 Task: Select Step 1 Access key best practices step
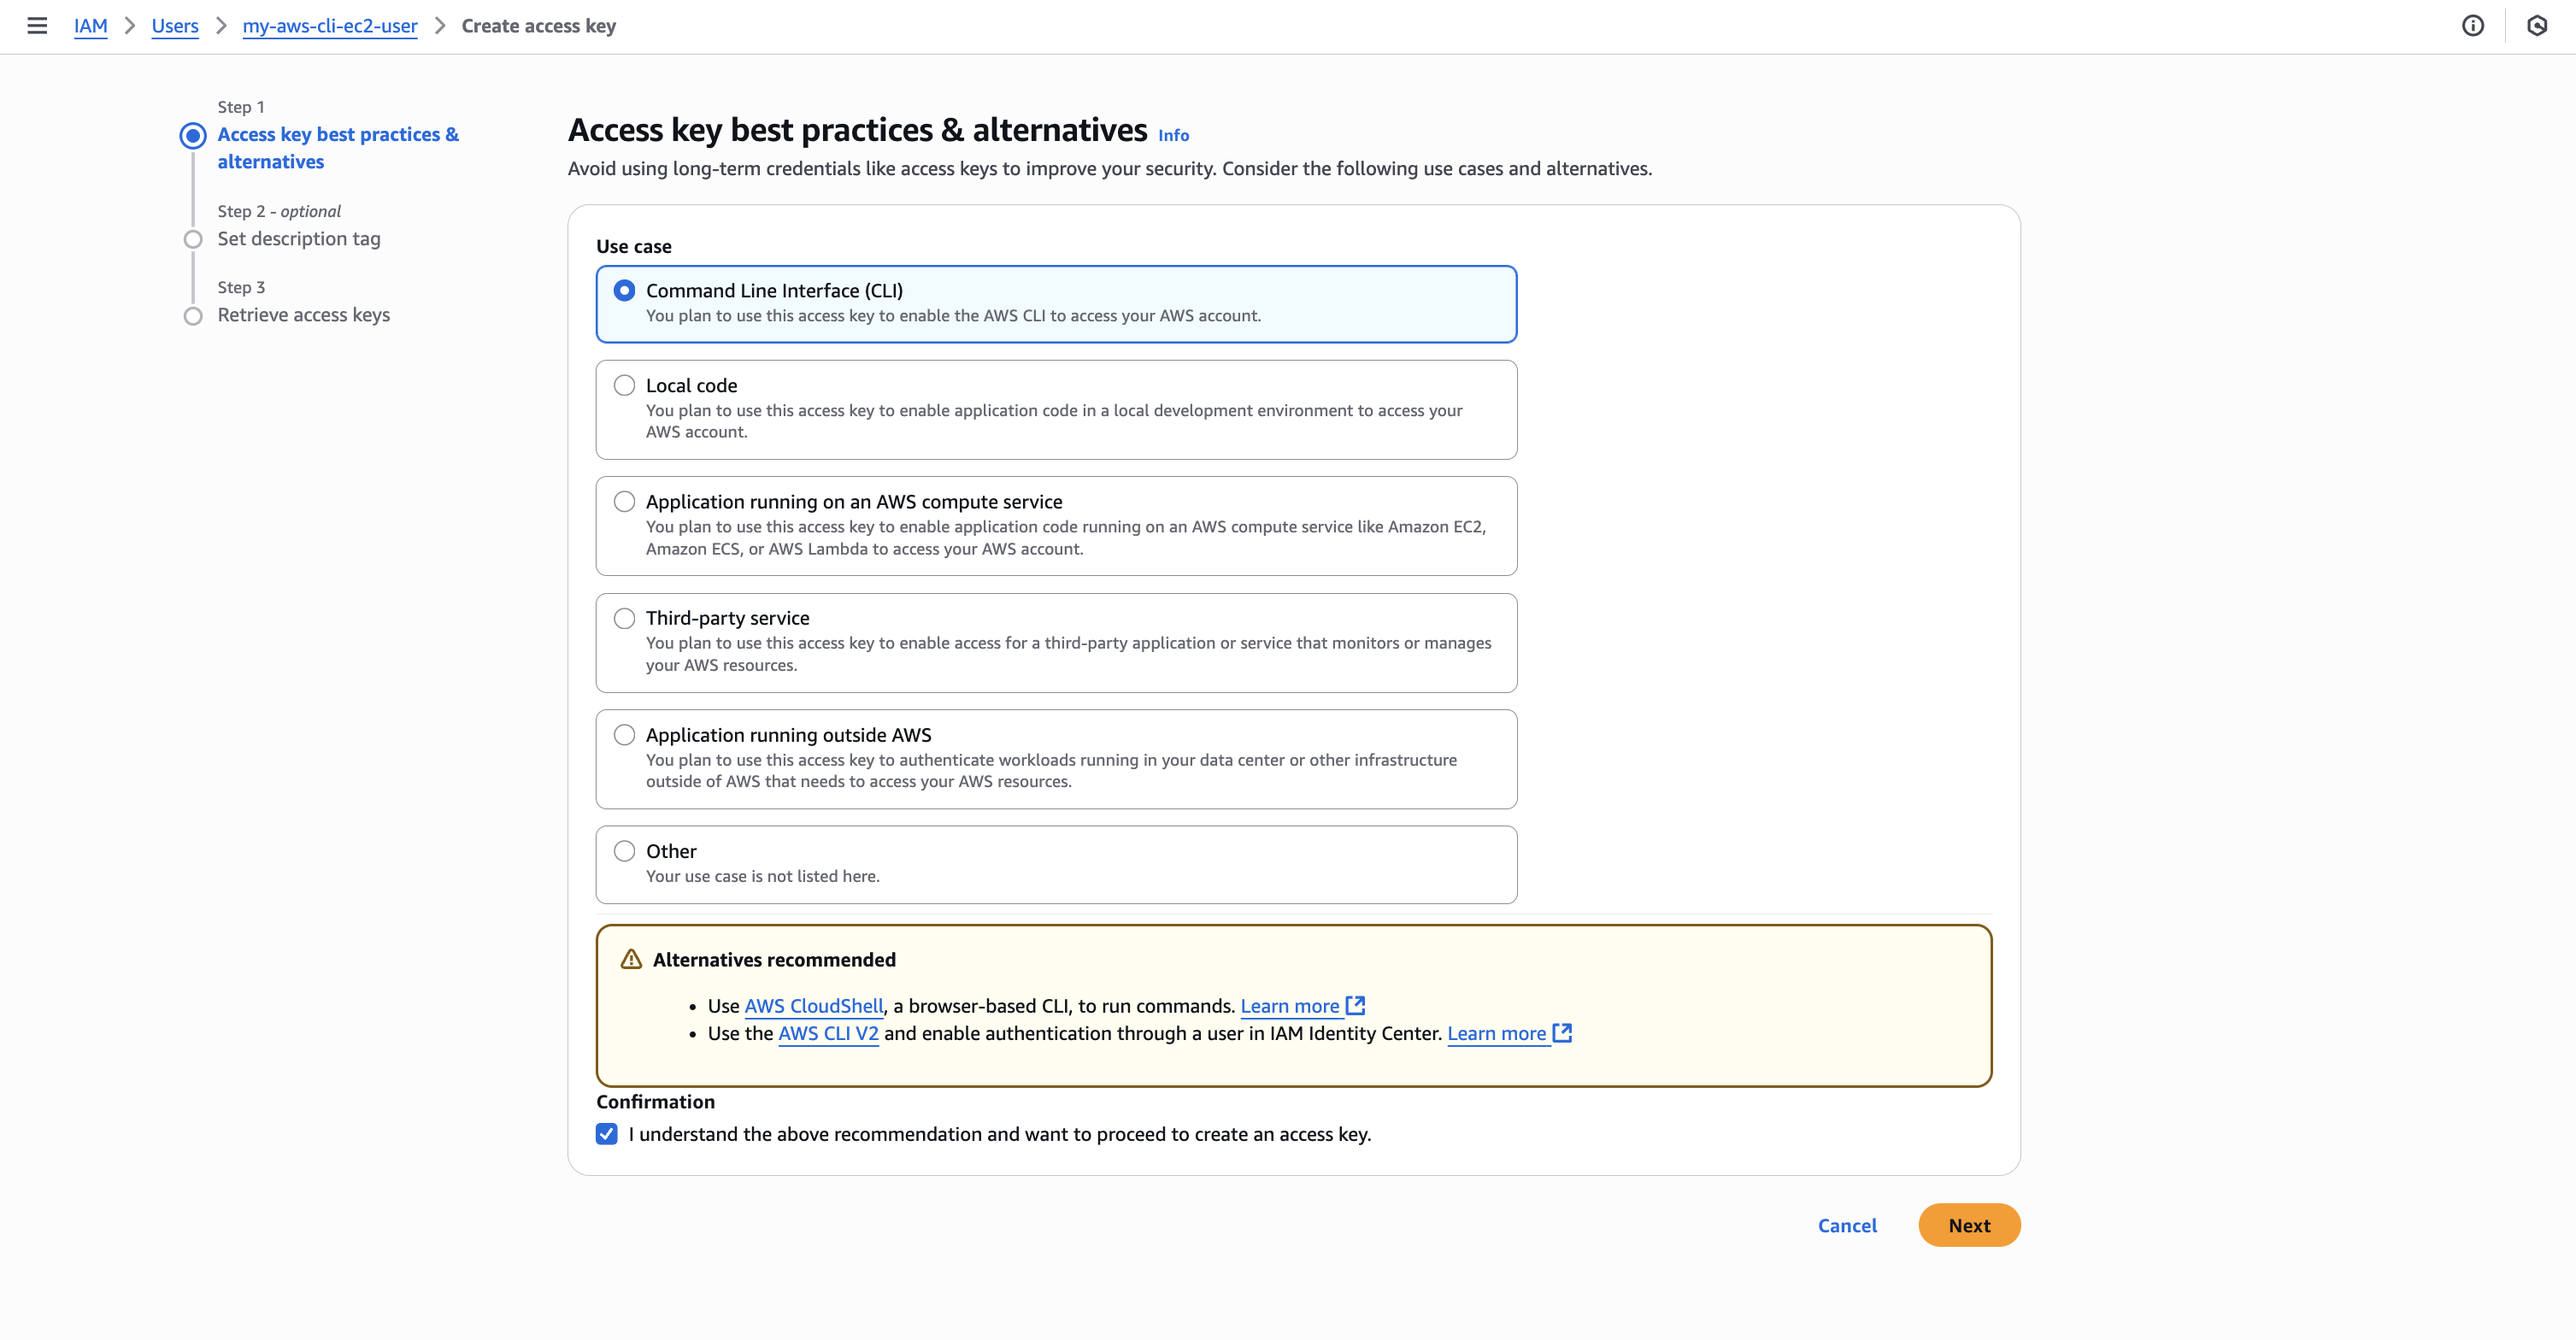pyautogui.click(x=338, y=148)
